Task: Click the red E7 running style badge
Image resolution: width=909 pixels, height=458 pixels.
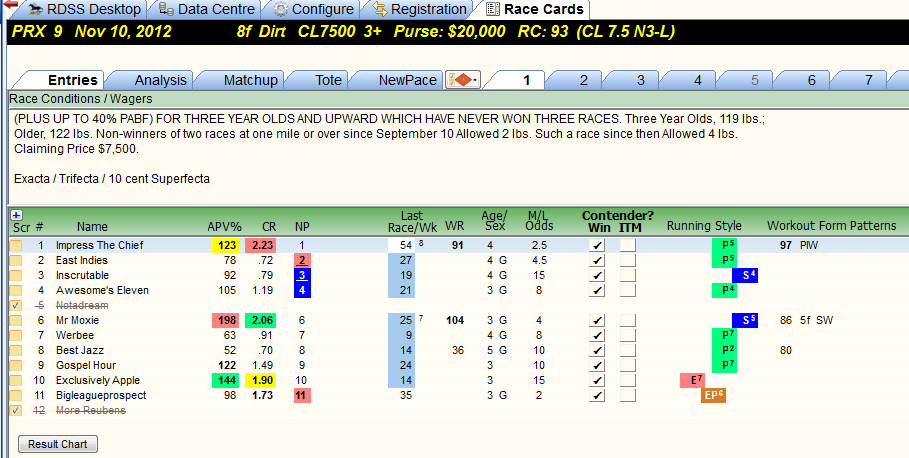Action: 692,380
